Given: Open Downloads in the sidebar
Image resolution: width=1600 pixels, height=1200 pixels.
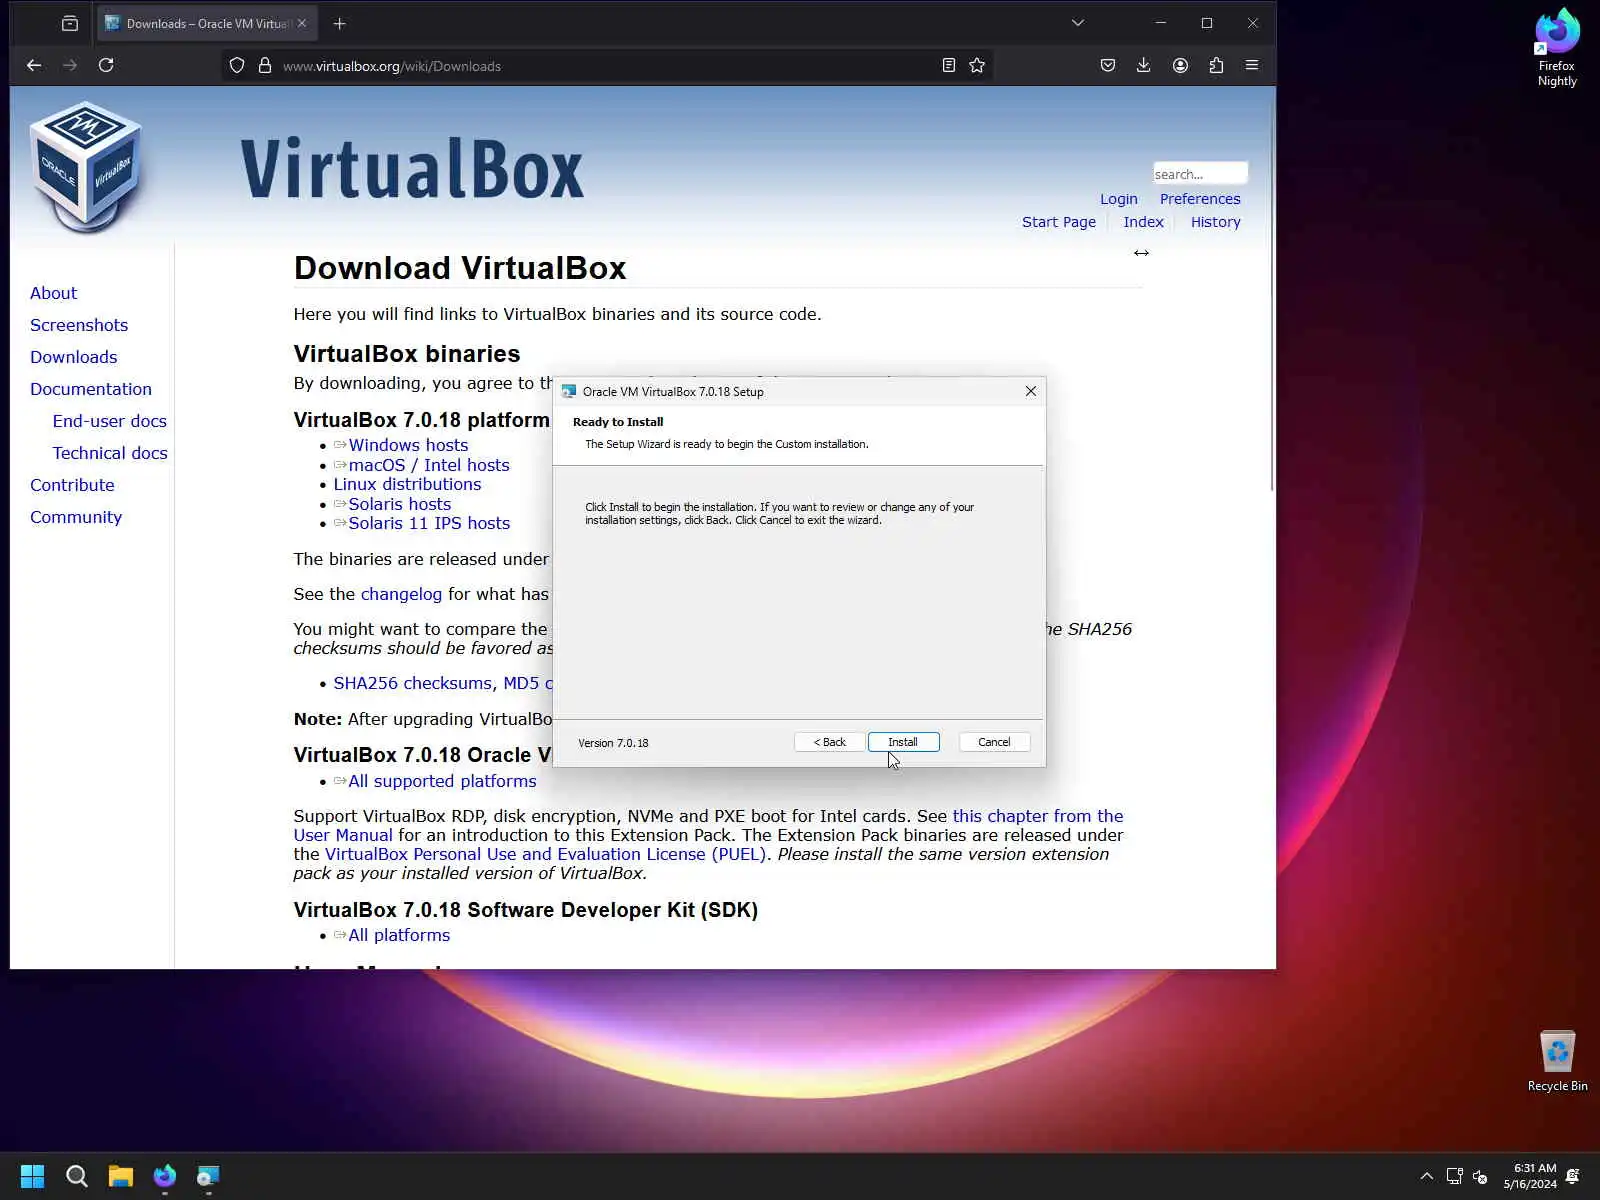Looking at the screenshot, I should click(73, 357).
